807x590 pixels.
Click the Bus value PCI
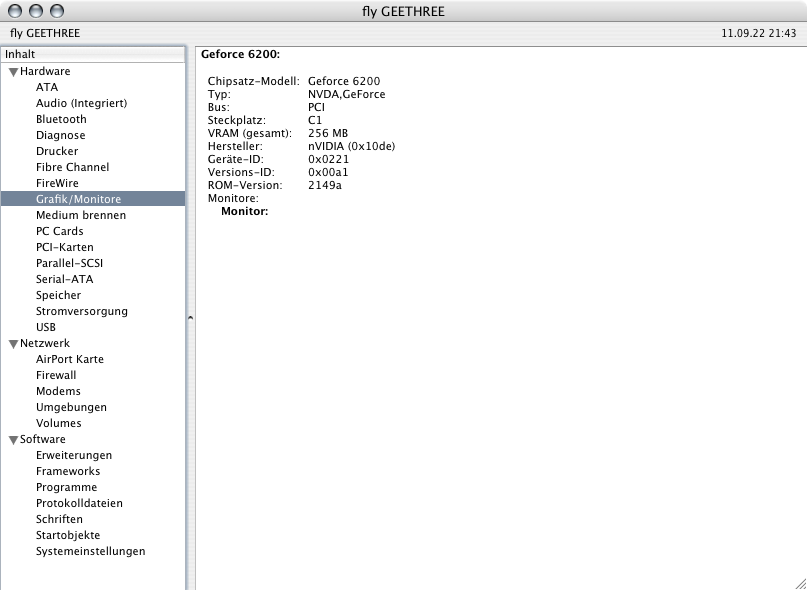(317, 107)
